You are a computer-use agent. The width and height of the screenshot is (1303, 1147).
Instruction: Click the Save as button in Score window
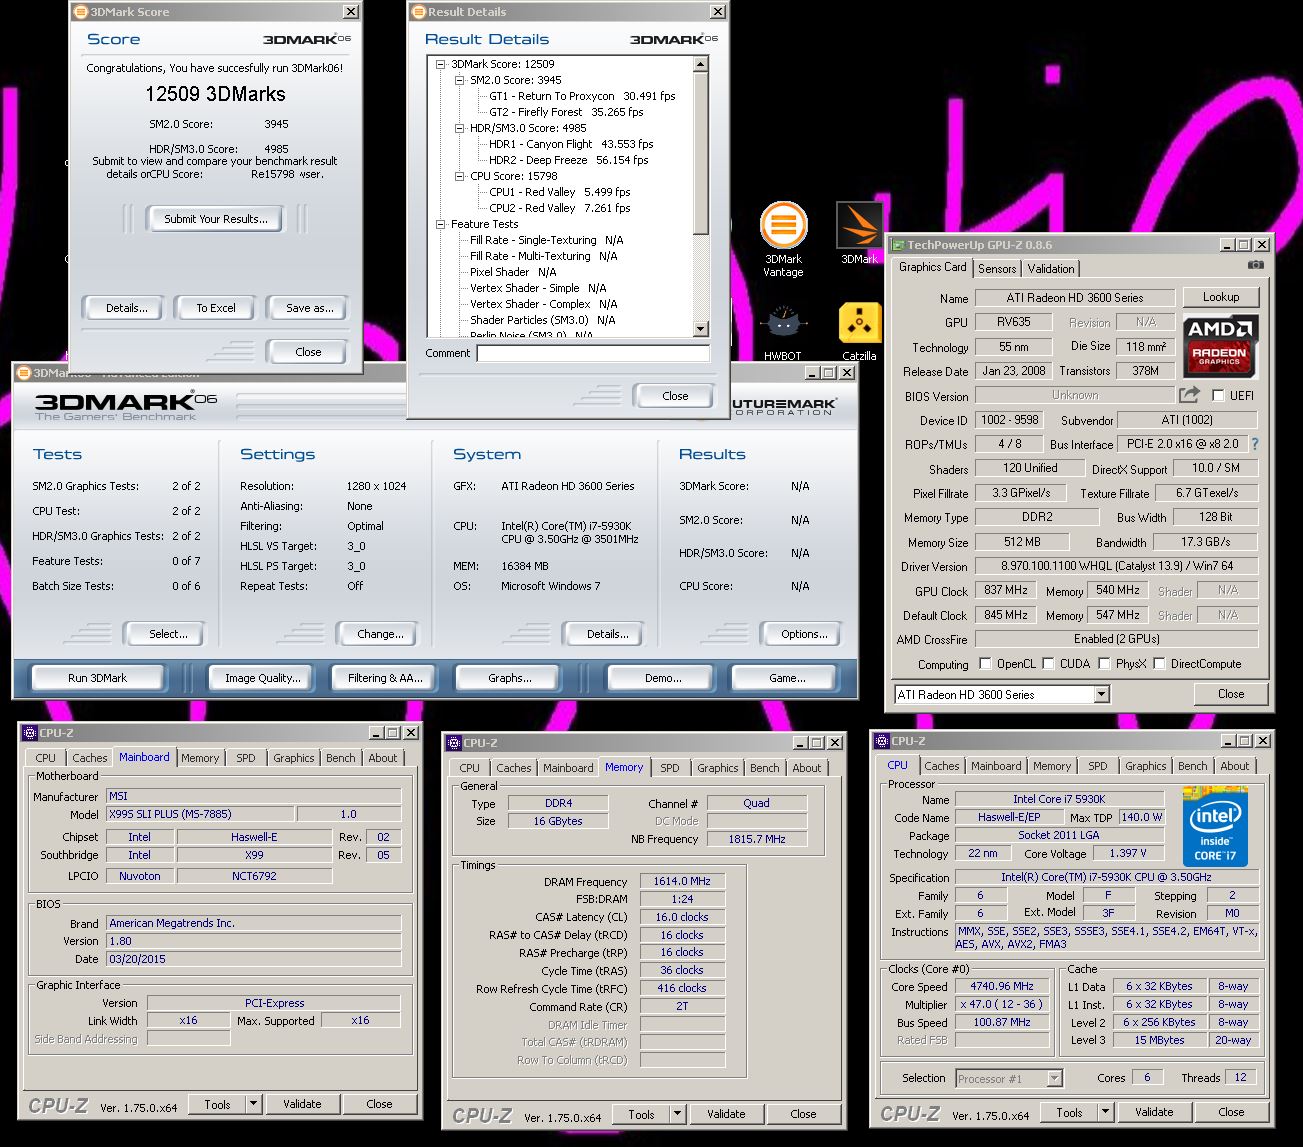[310, 308]
